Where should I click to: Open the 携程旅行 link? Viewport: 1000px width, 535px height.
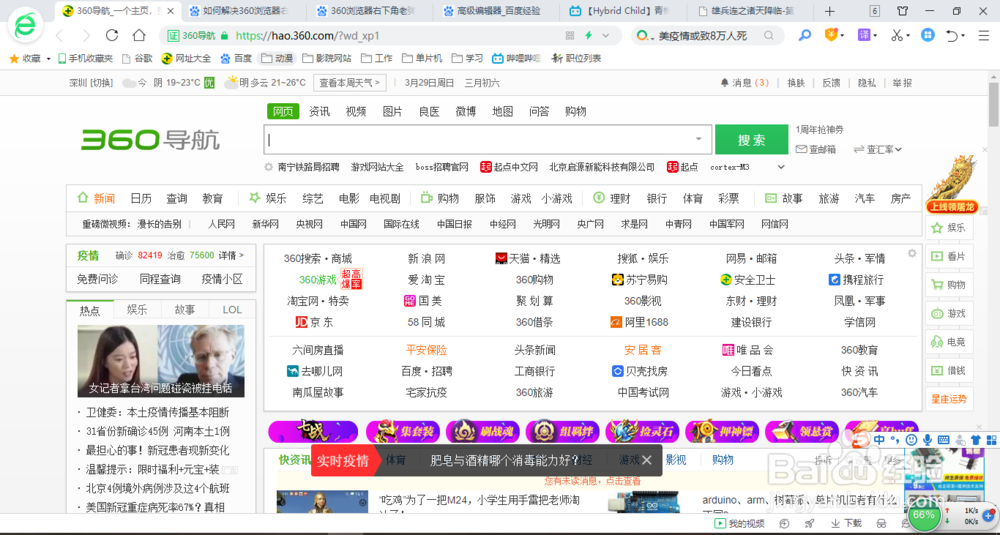coord(856,280)
